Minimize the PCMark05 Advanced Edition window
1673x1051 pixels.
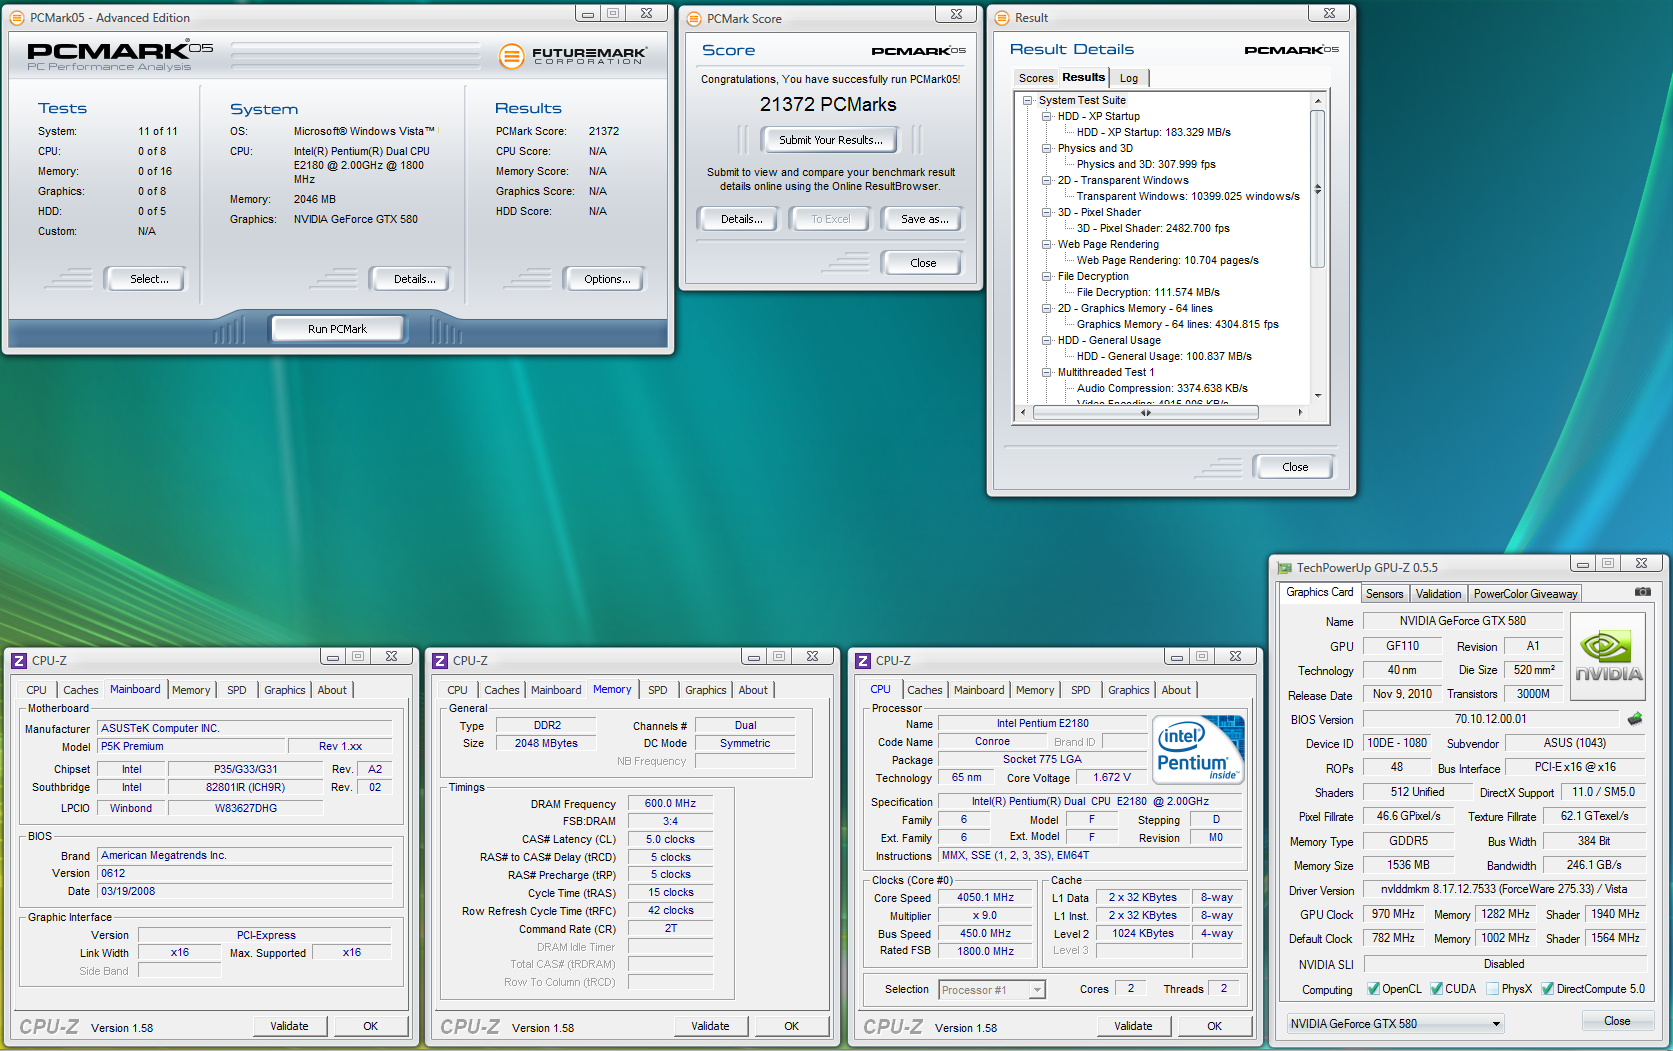tap(587, 13)
